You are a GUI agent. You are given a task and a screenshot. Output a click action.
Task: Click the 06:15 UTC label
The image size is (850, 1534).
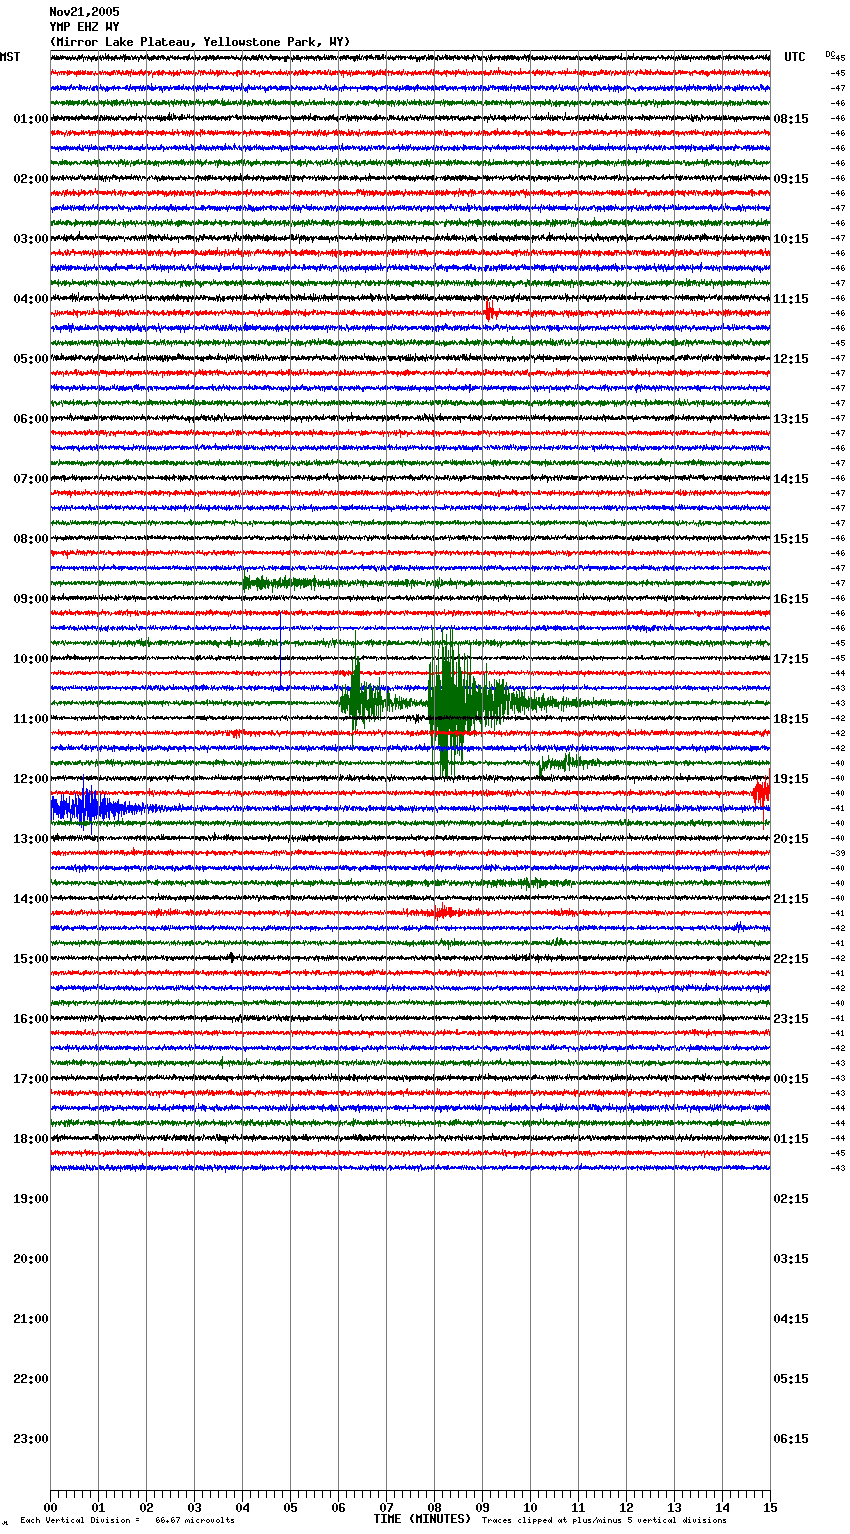791,1439
